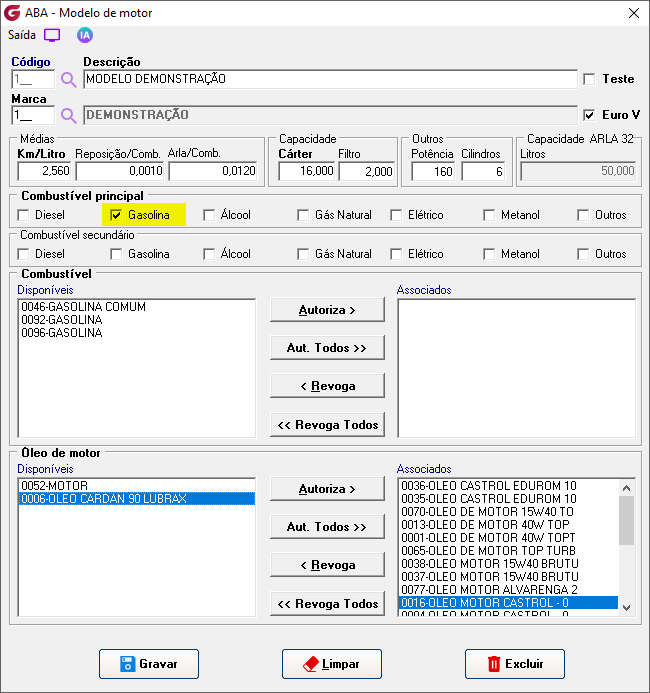The width and height of the screenshot is (650, 693).
Task: Click Revoga Todos in Óleo de motor section
Action: click(x=327, y=604)
